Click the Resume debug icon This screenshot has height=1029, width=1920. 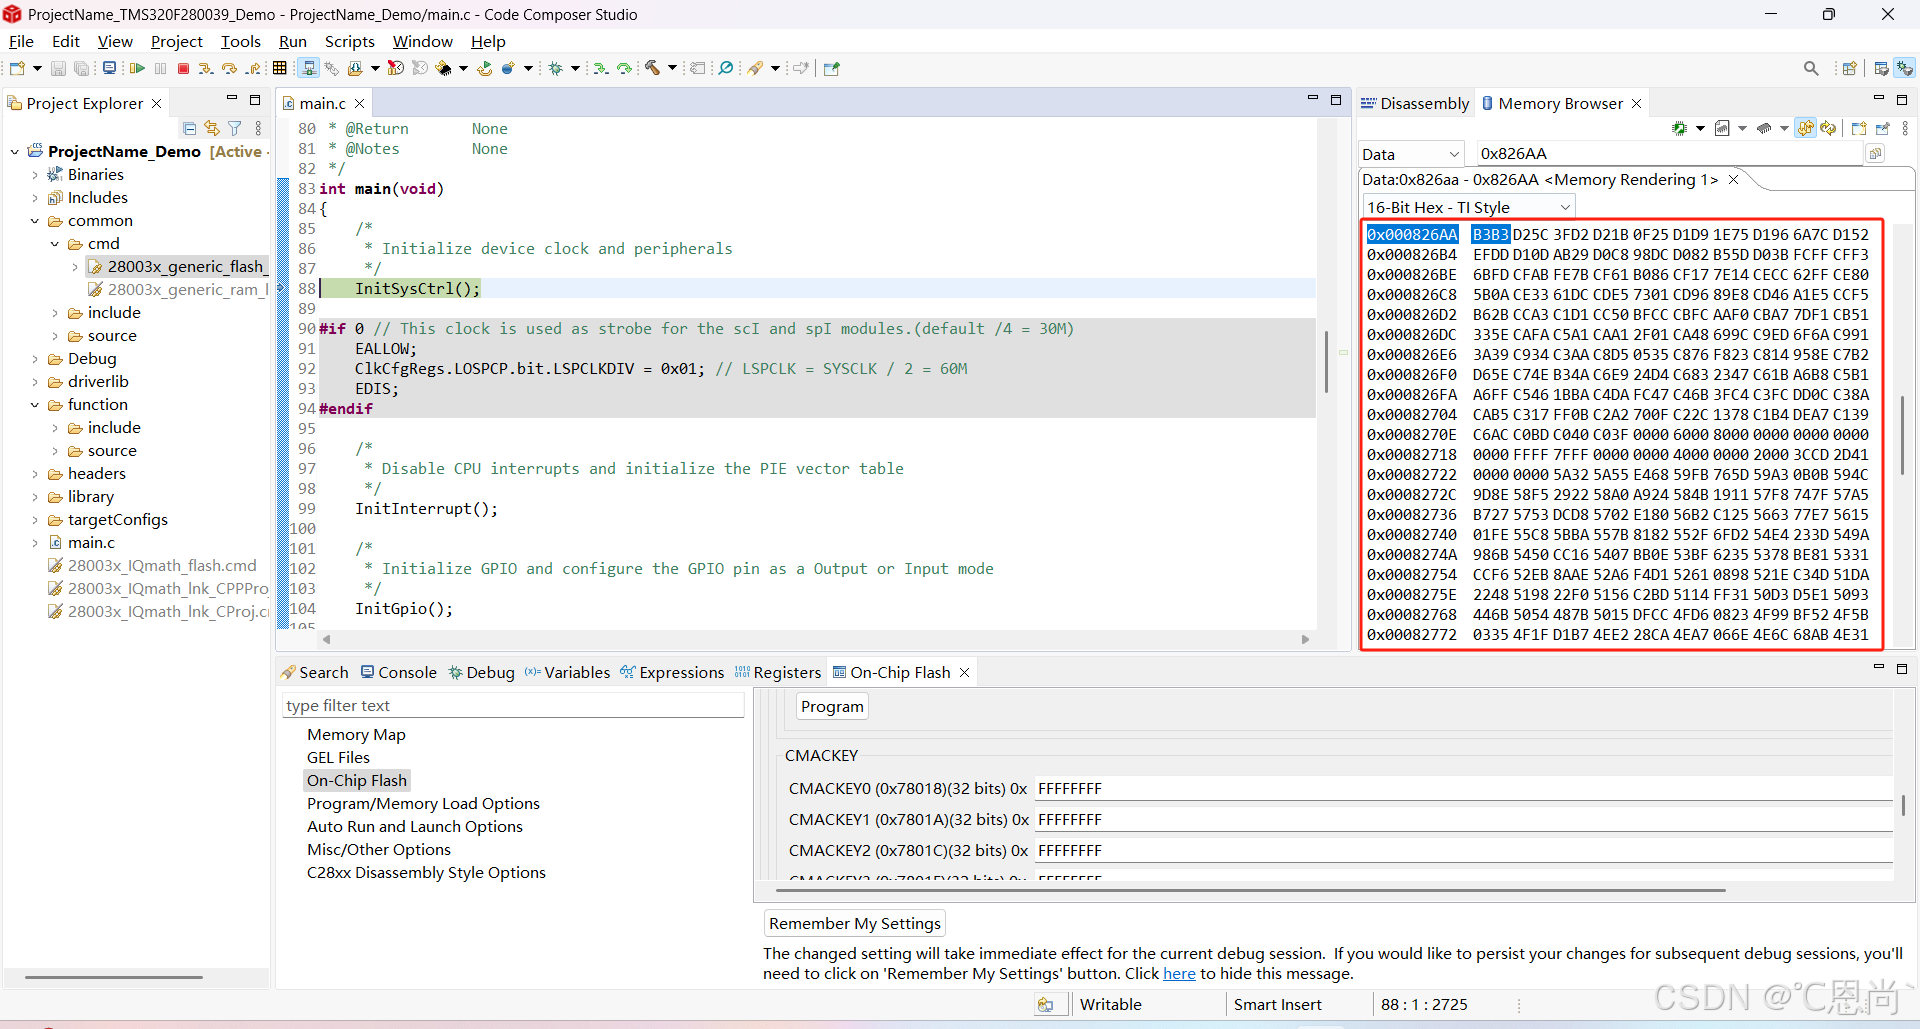point(137,68)
